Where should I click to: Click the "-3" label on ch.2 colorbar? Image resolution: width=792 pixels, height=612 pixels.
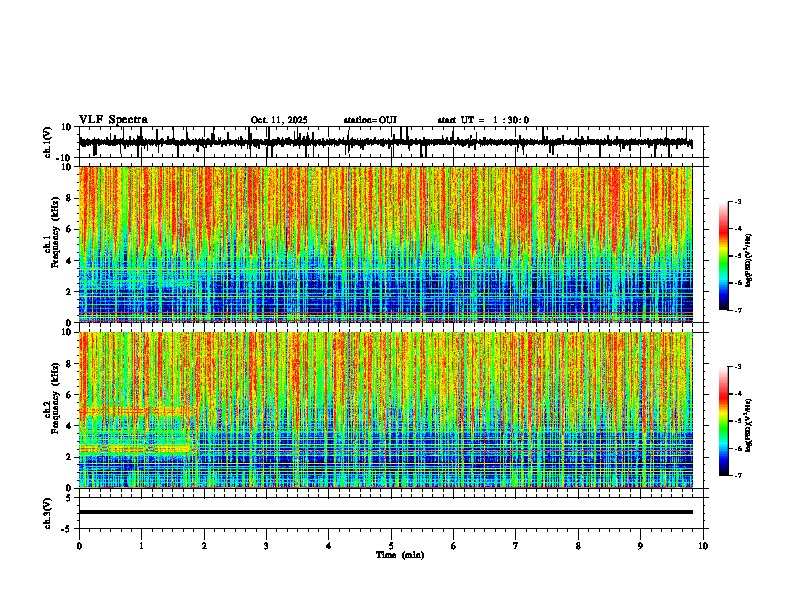(x=737, y=367)
